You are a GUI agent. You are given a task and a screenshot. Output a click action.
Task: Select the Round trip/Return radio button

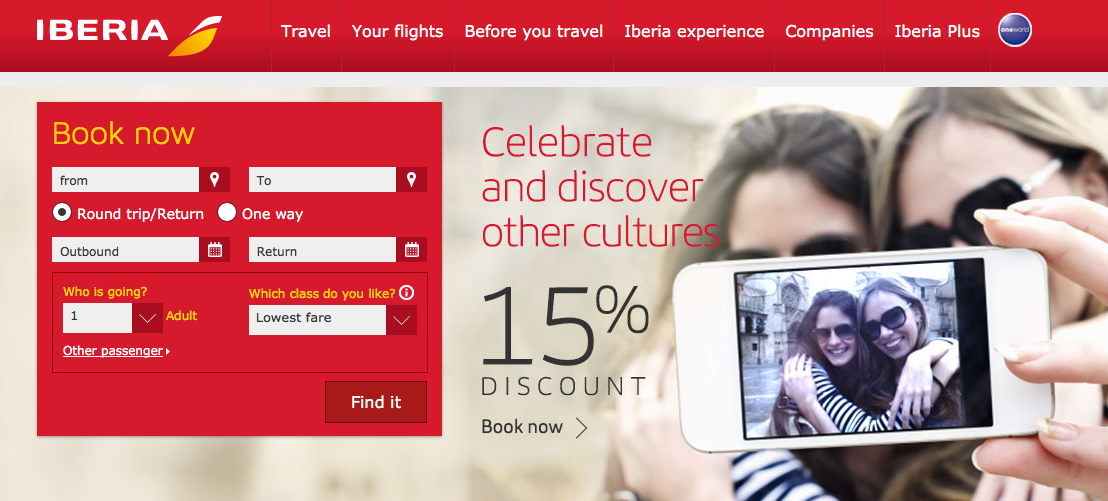coord(62,212)
